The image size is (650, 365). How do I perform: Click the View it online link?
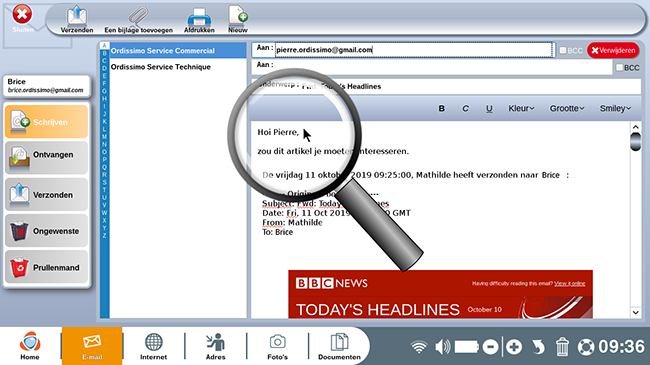[x=570, y=283]
